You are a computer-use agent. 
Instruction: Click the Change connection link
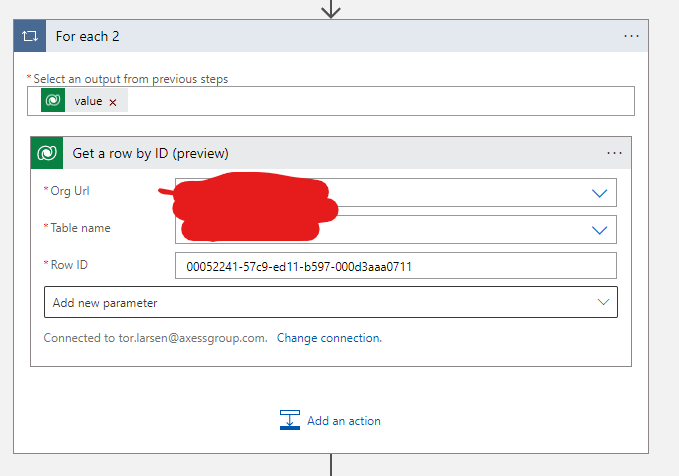coord(329,338)
